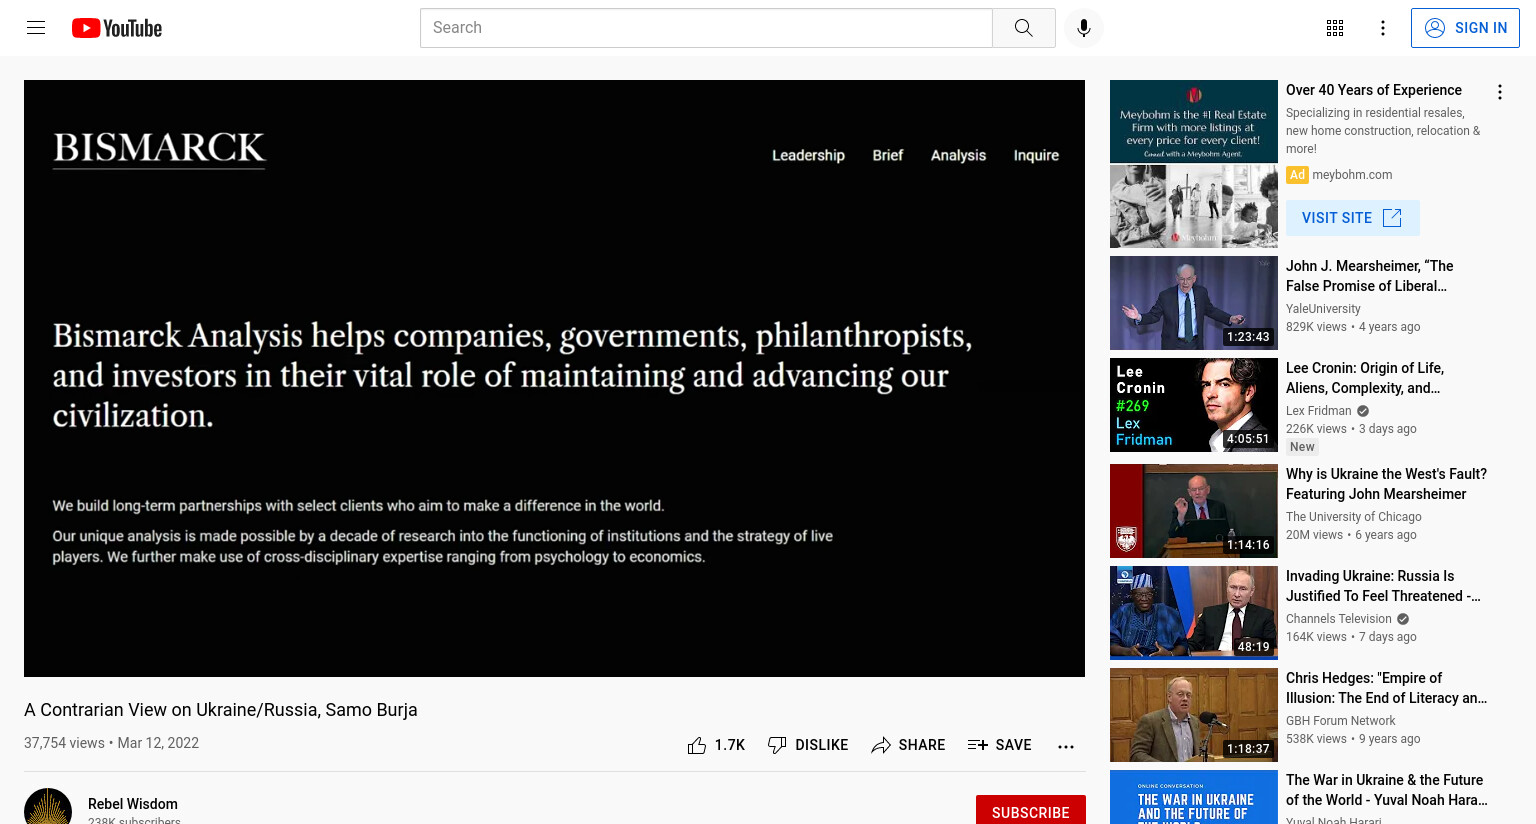Sign in with the SIGN IN button
Viewport: 1536px width, 824px height.
tap(1465, 28)
